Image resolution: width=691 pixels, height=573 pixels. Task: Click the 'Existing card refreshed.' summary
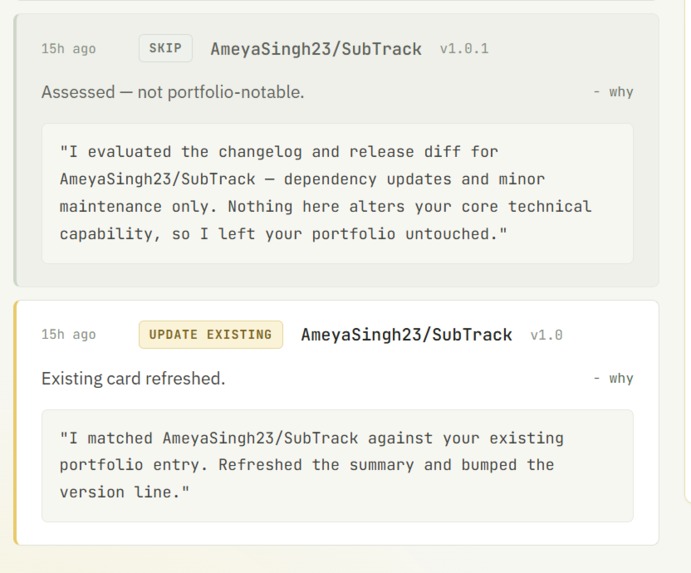pos(133,379)
